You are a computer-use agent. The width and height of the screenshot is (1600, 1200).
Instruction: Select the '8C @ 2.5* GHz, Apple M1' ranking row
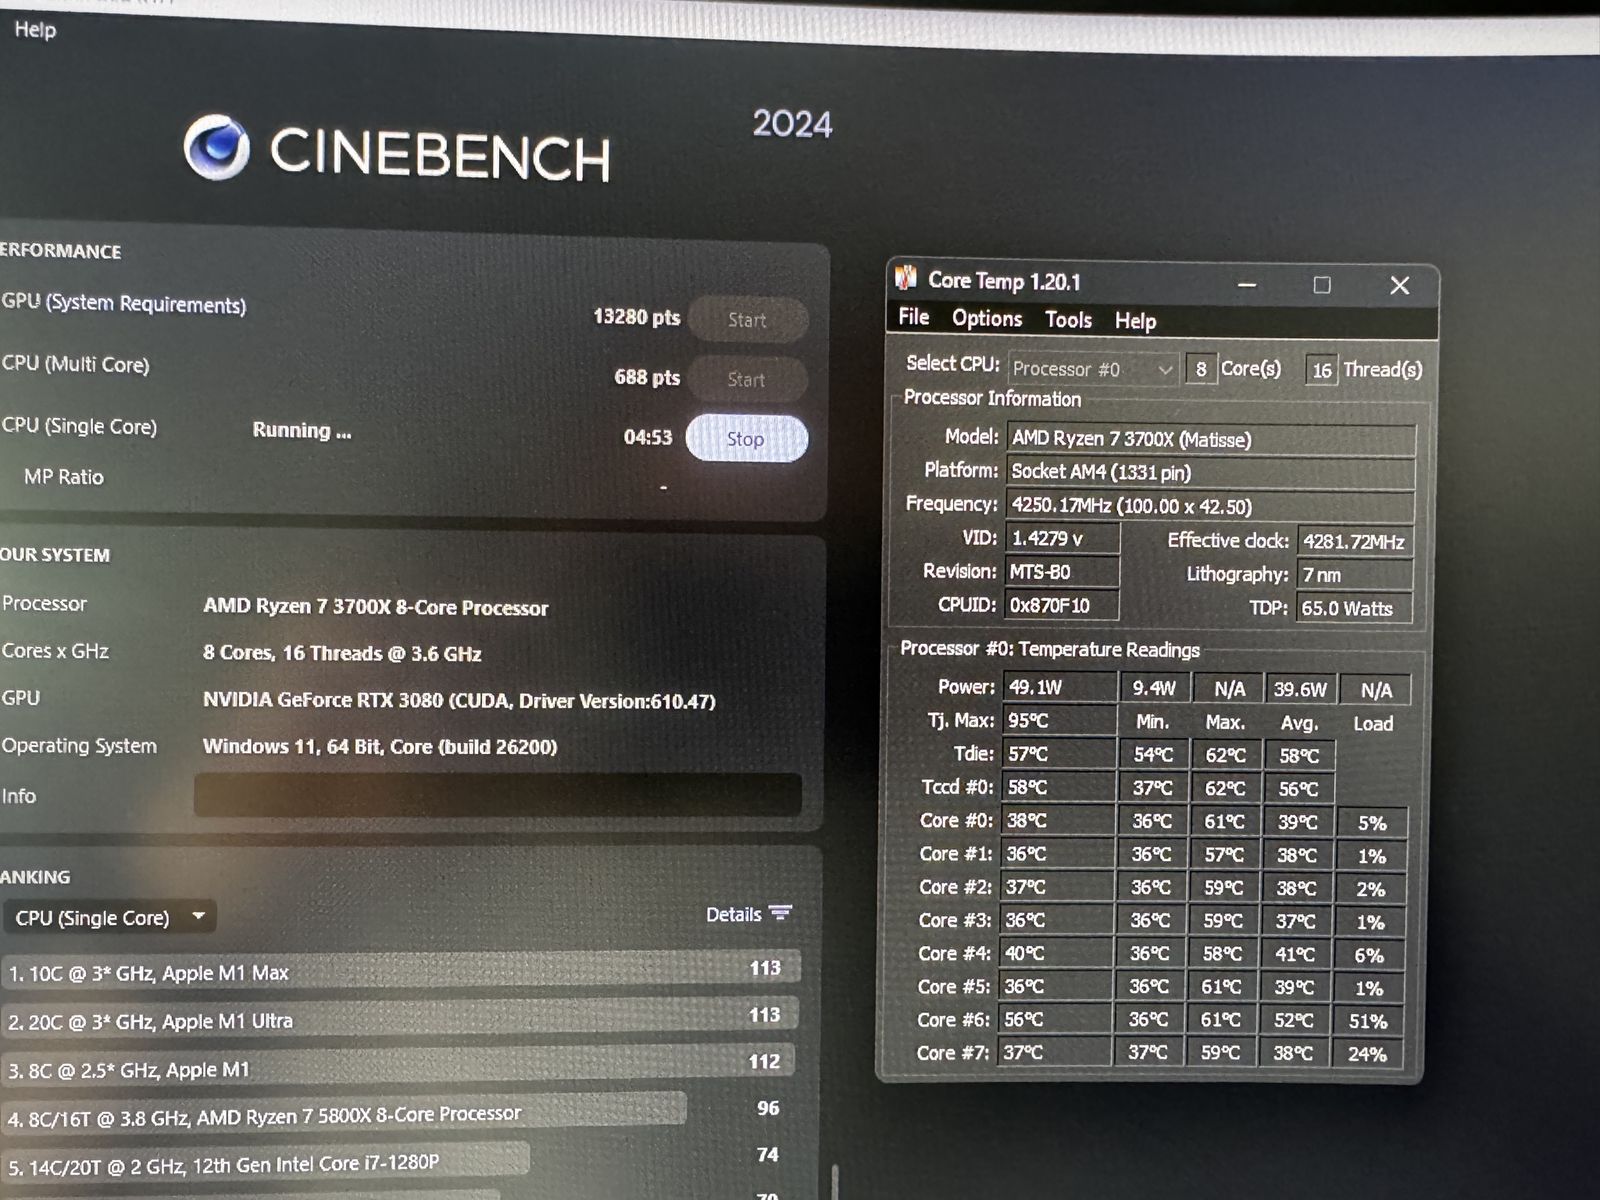point(400,1067)
